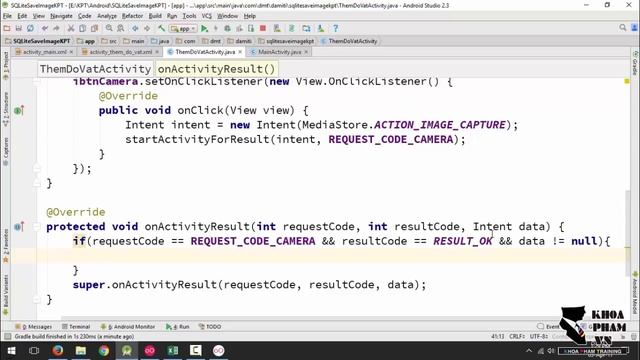This screenshot has width=640, height=360.
Task: Click the java folder breadcrumb
Action: click(160, 41)
